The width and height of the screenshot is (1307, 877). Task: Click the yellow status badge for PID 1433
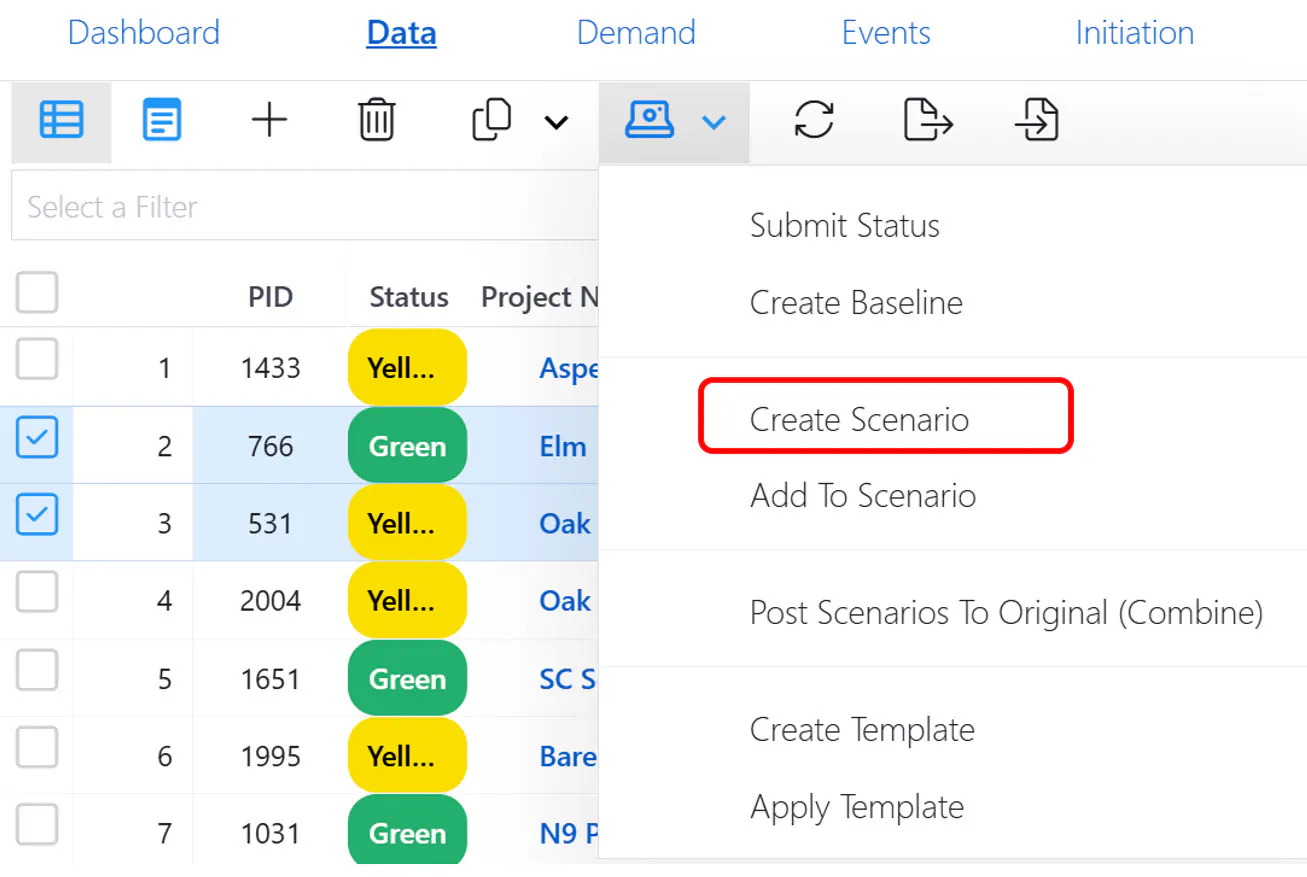[x=407, y=368]
